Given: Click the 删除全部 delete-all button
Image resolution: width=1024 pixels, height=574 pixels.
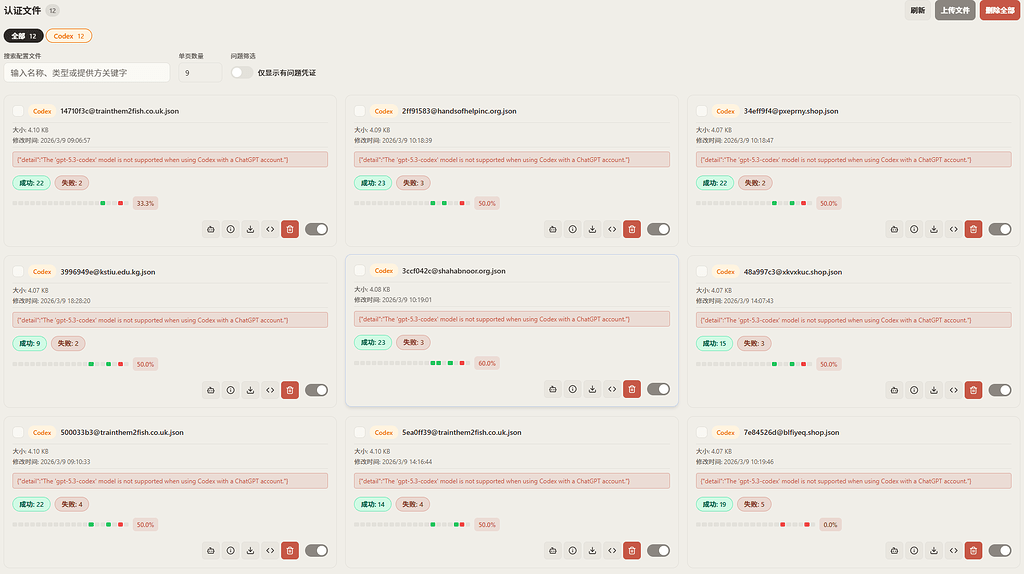Looking at the screenshot, I should pyautogui.click(x=1000, y=10).
